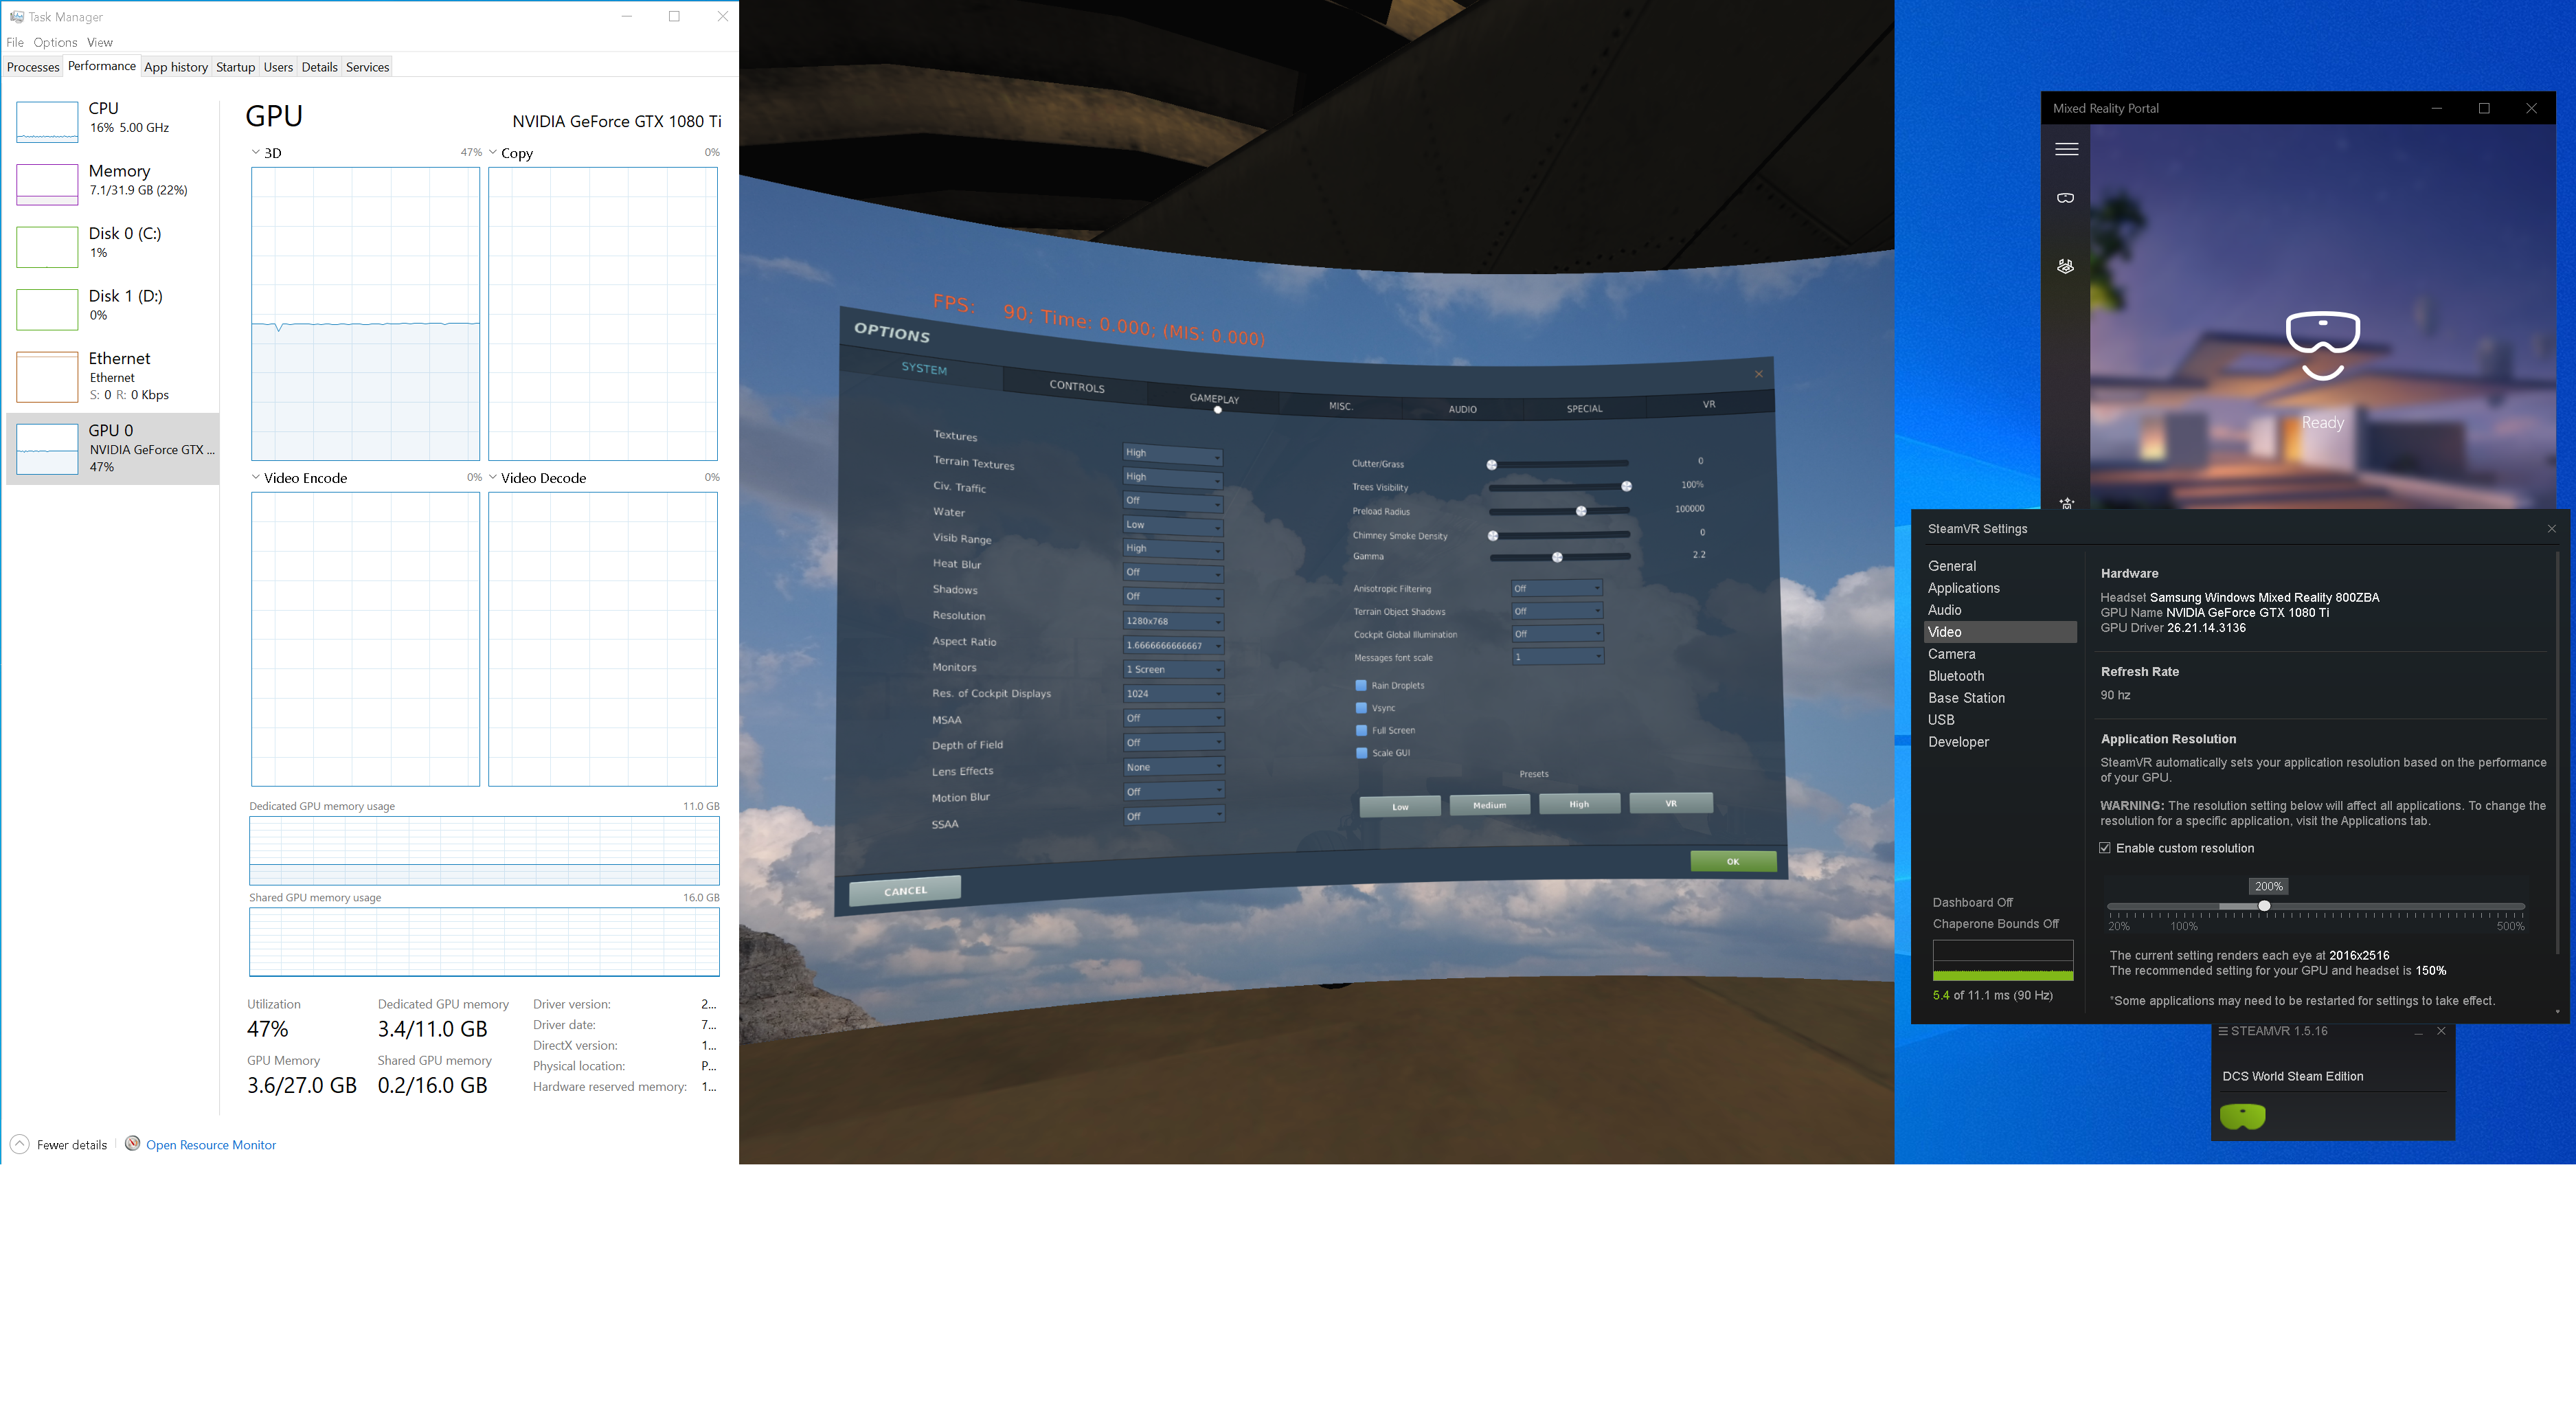2576x1411 pixels.
Task: Click the SteamVR frame timing graph
Action: click(2003, 960)
